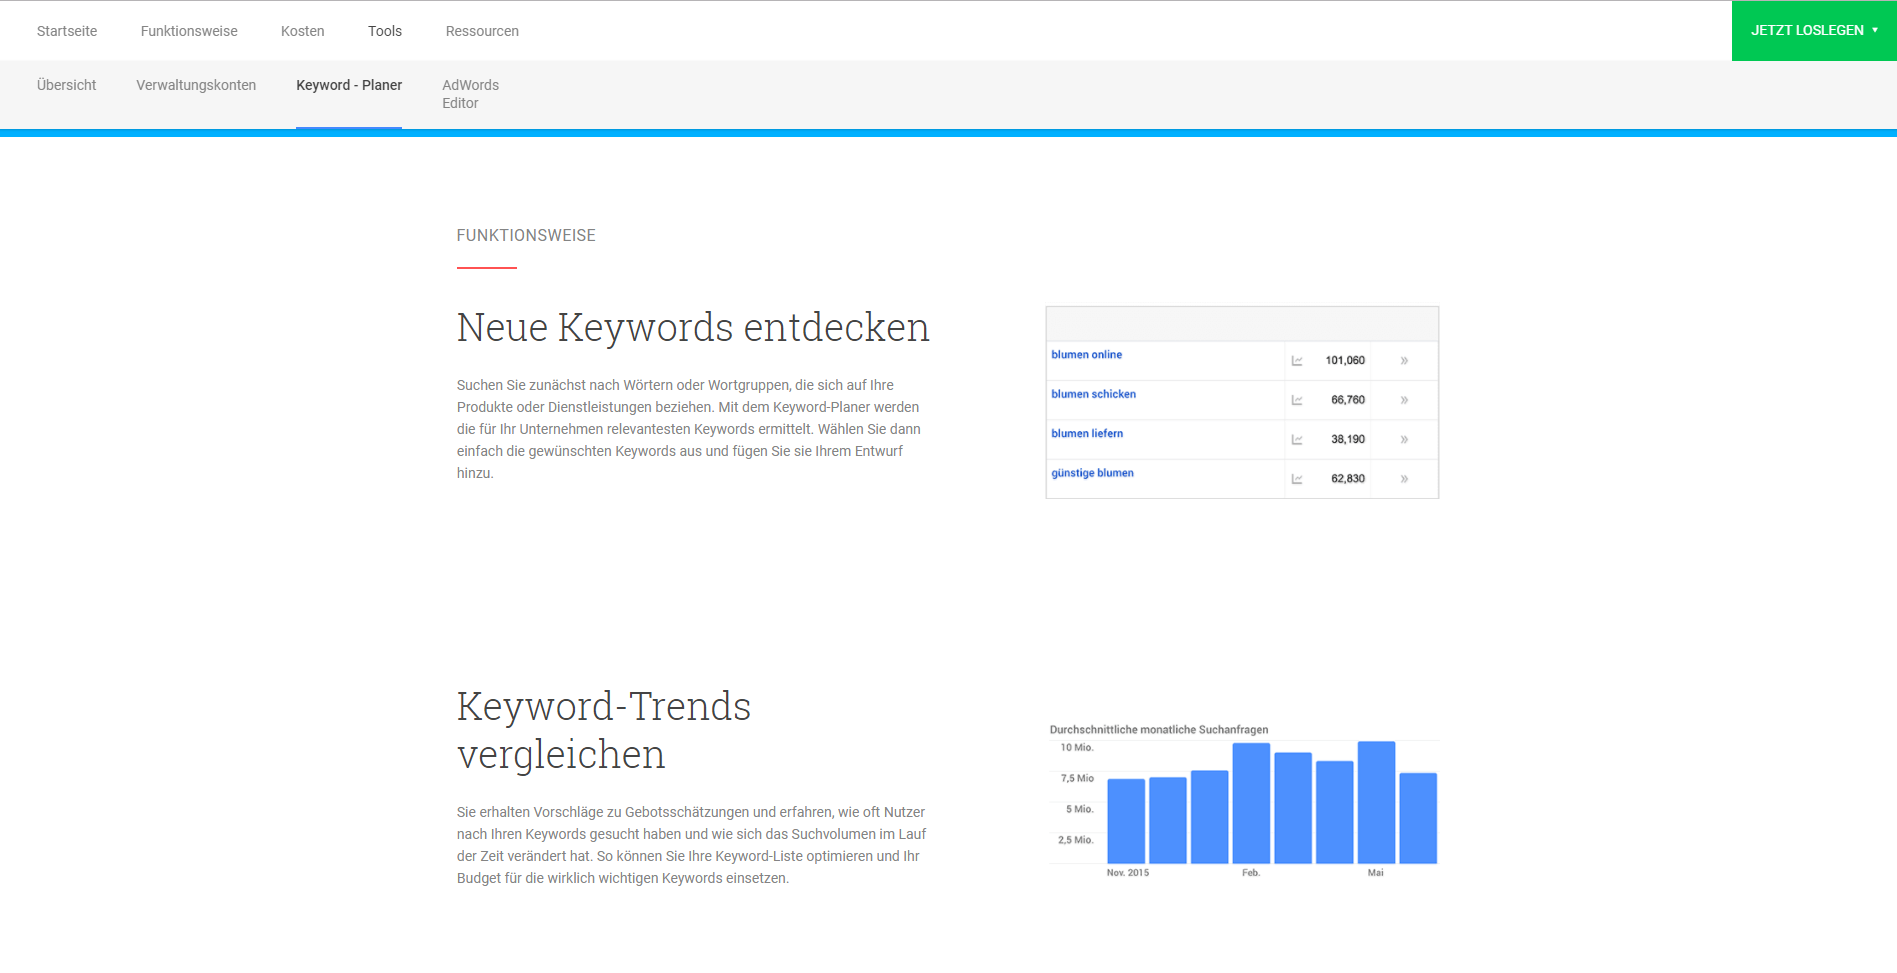The width and height of the screenshot is (1897, 973).
Task: Go to Startseite in top navigation
Action: point(67,31)
